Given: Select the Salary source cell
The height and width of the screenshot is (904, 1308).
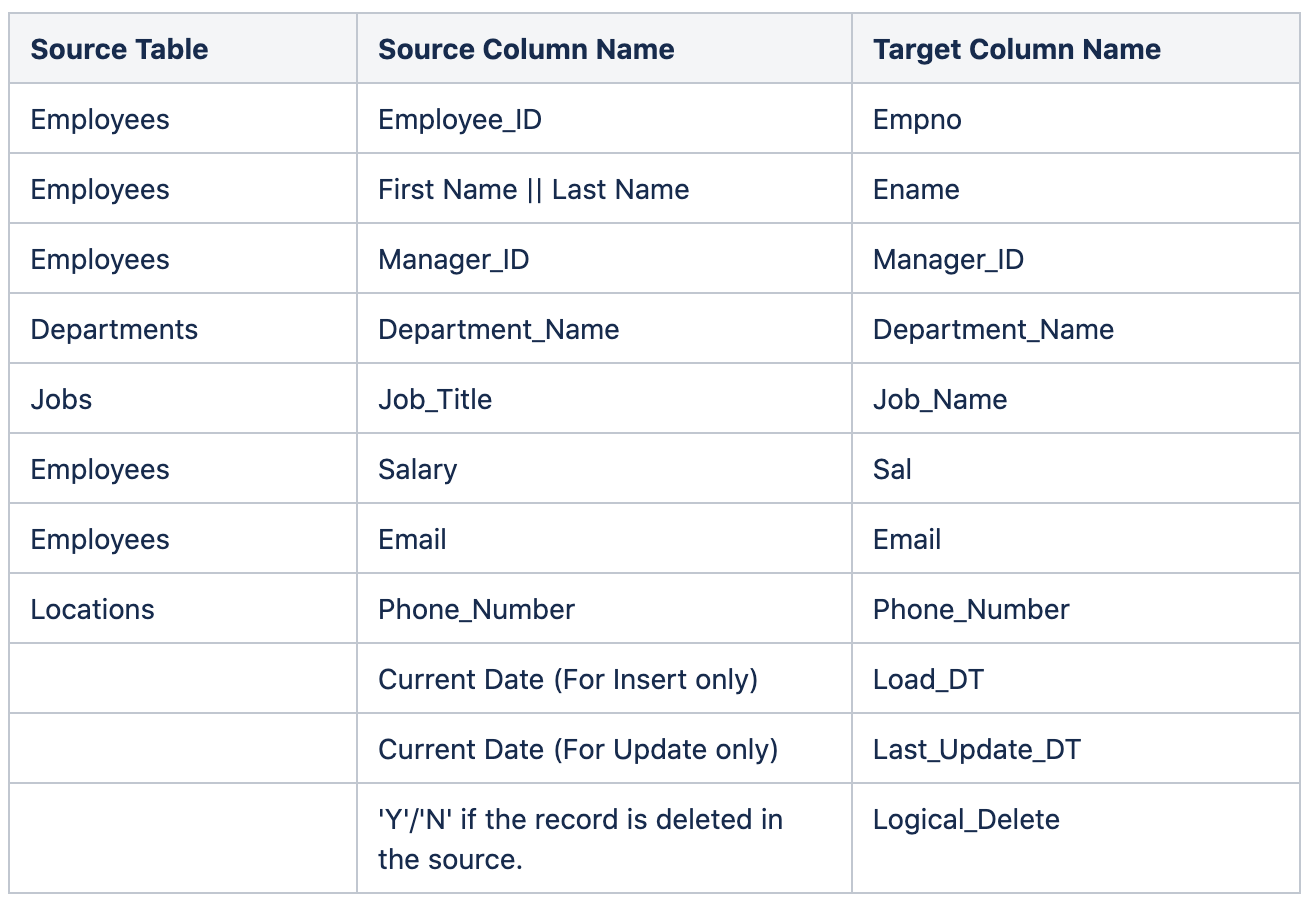Looking at the screenshot, I should click(416, 469).
